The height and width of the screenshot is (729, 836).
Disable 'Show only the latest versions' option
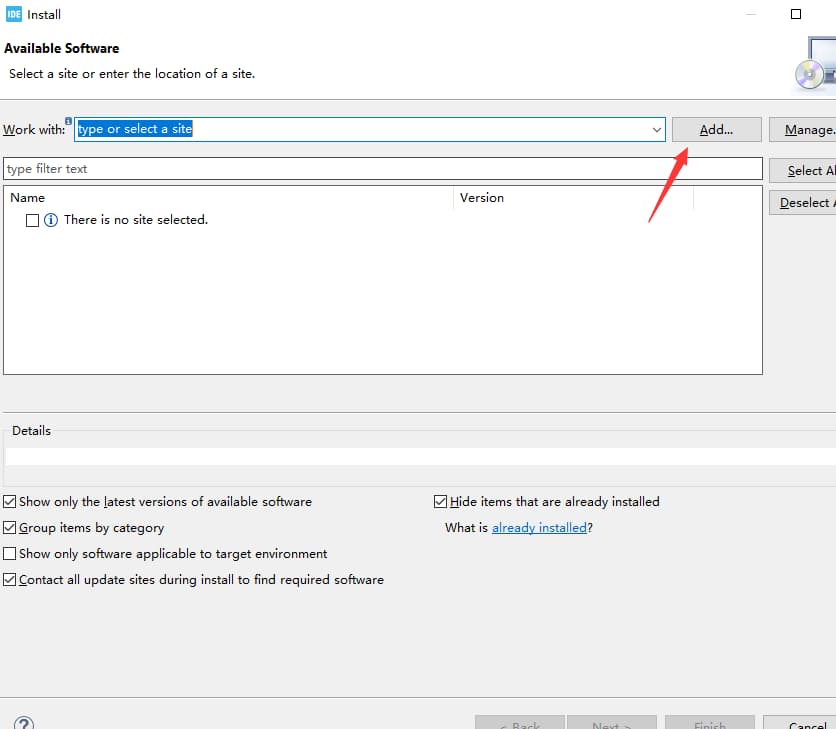pyautogui.click(x=10, y=502)
